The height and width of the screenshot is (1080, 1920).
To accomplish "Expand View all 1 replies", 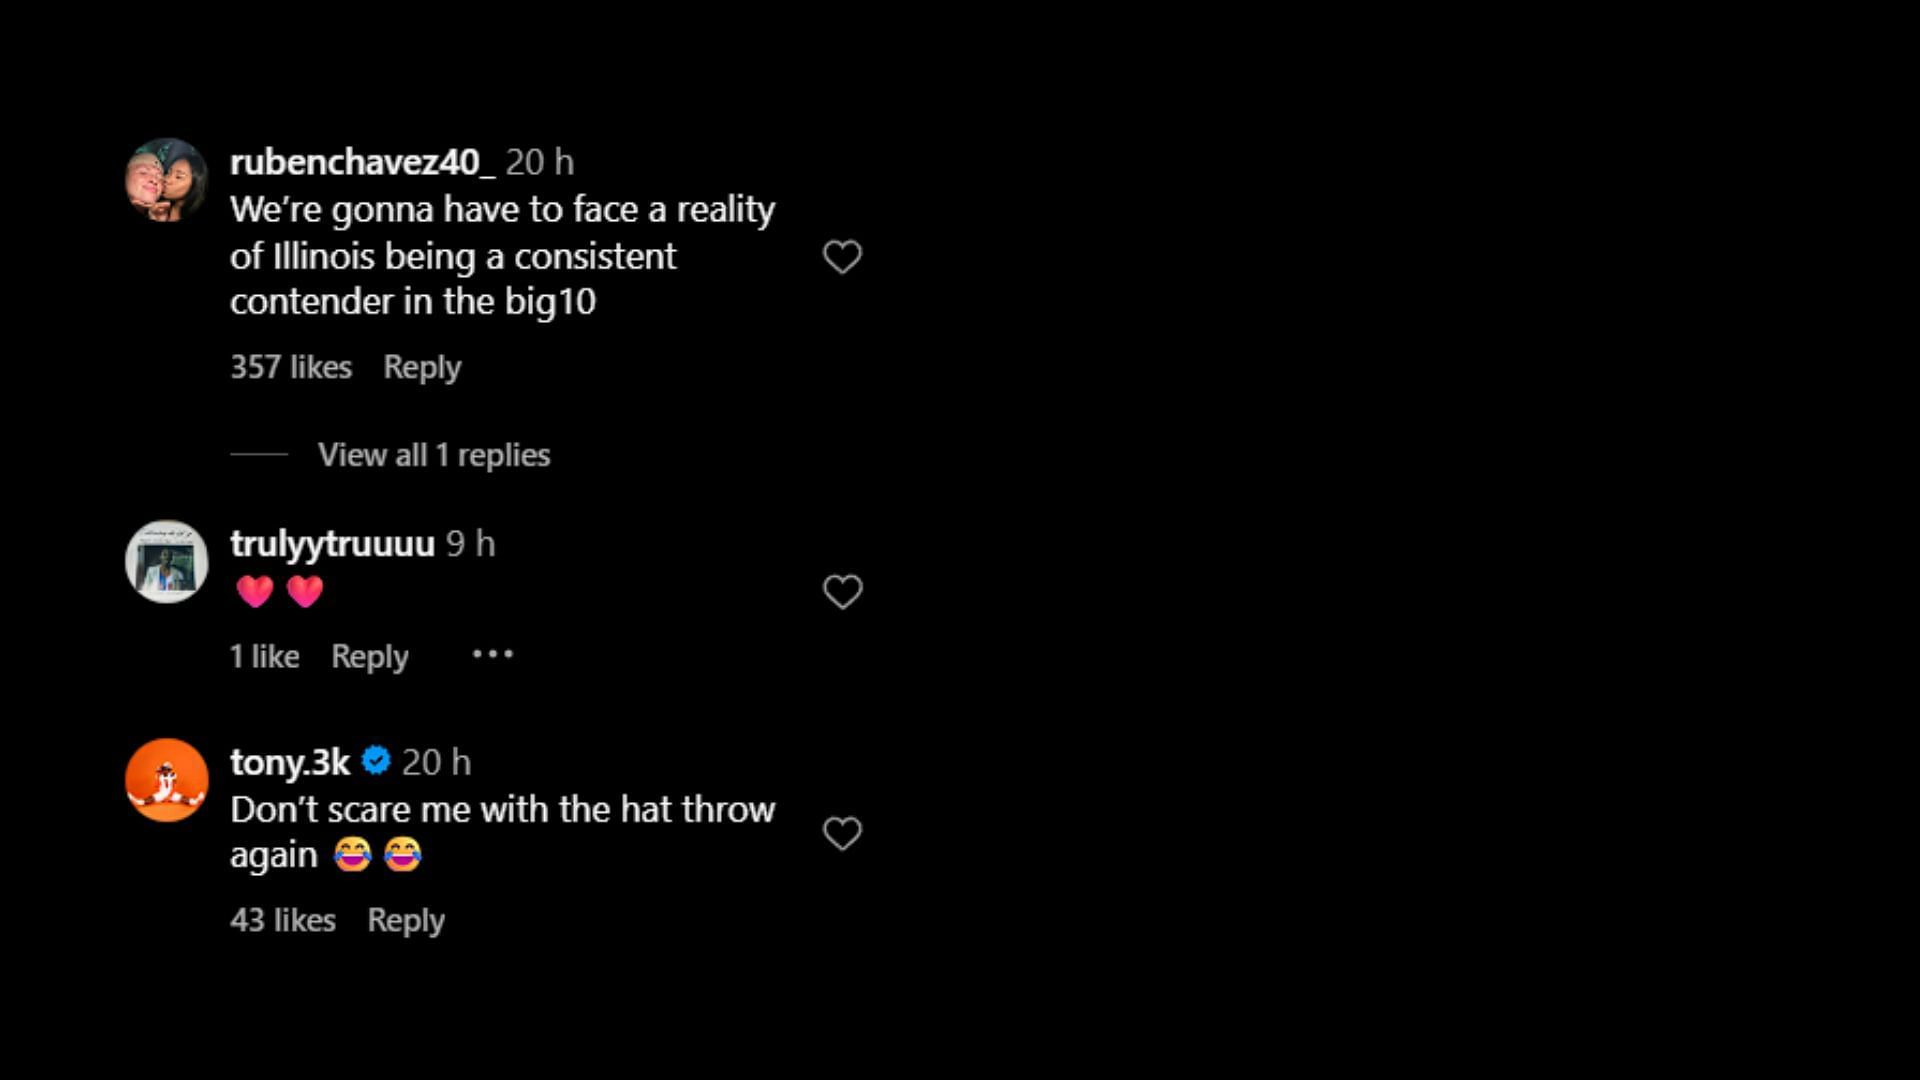I will point(434,455).
